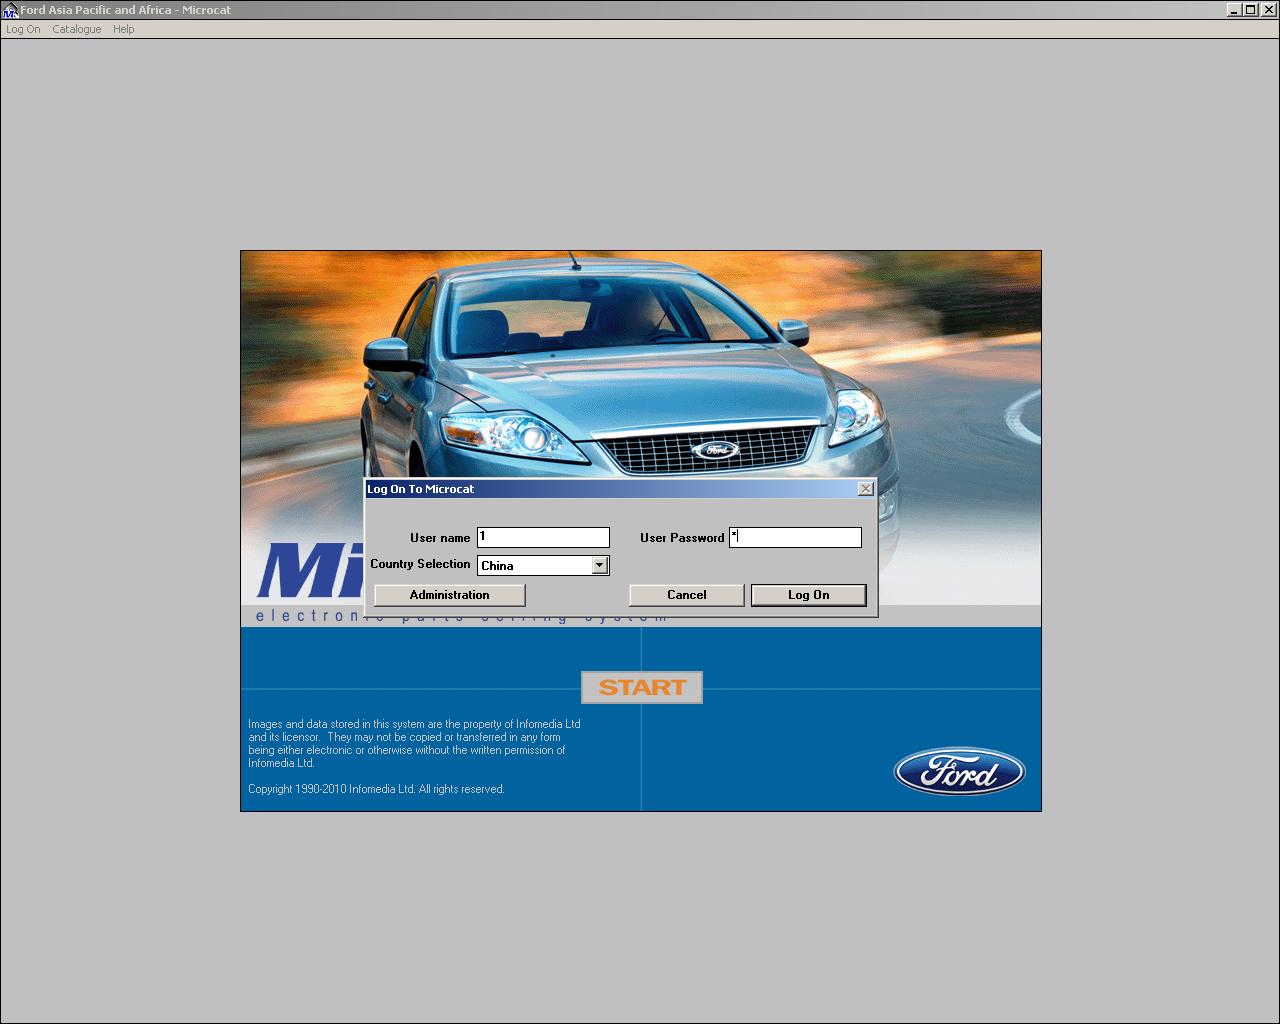This screenshot has width=1280, height=1024.
Task: Click the User name input field
Action: 543,537
